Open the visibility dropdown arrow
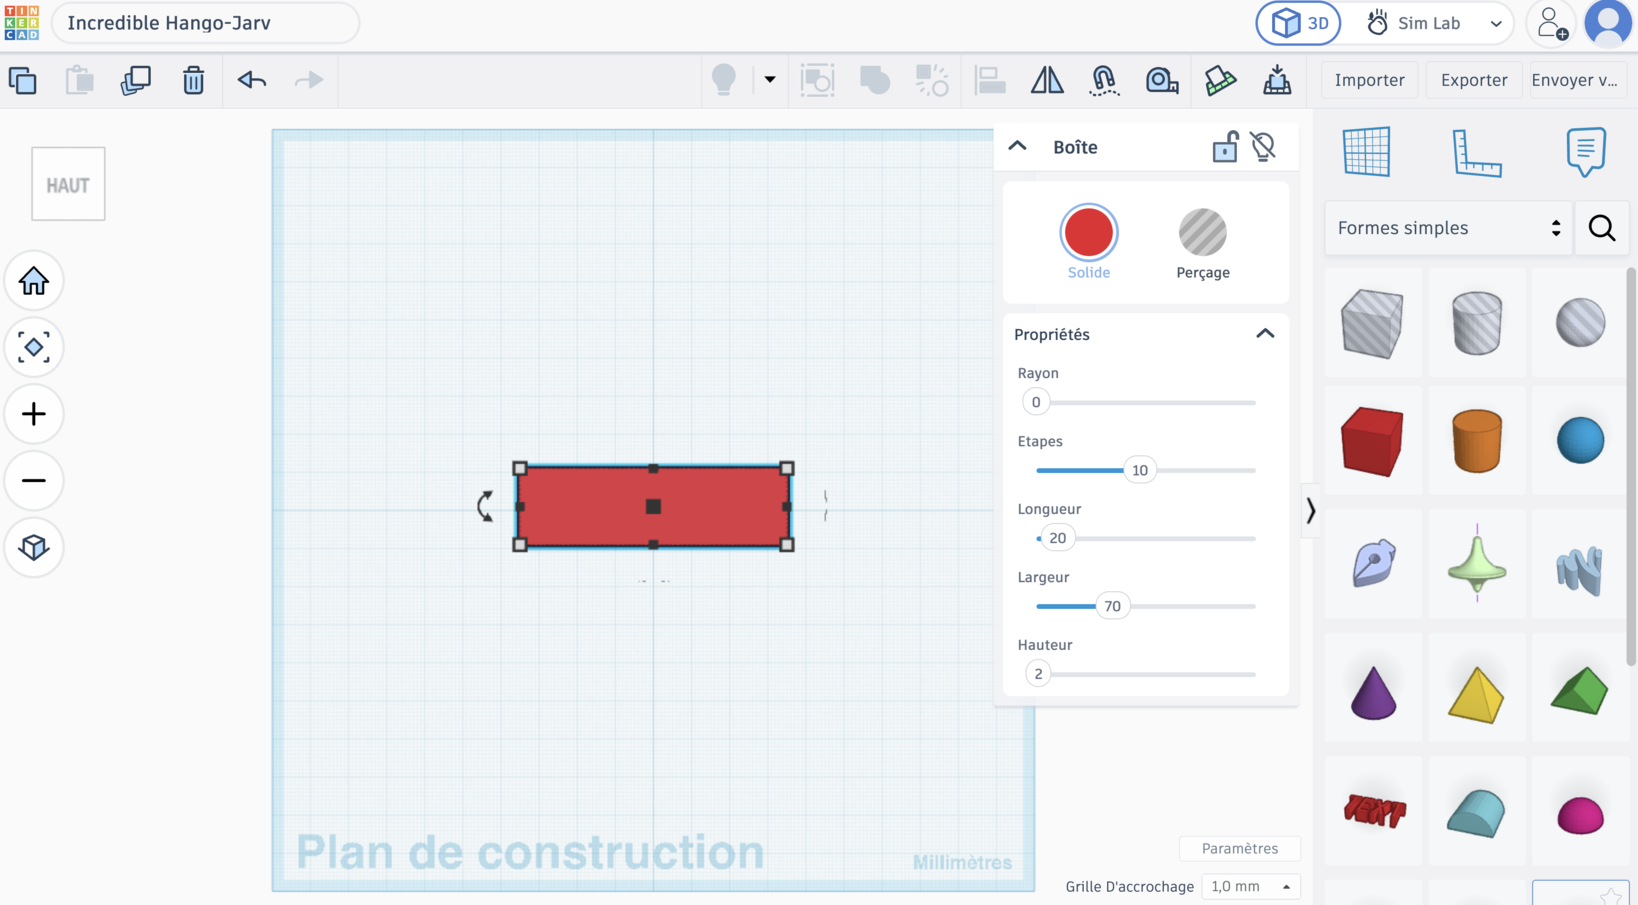This screenshot has width=1638, height=905. (x=770, y=80)
